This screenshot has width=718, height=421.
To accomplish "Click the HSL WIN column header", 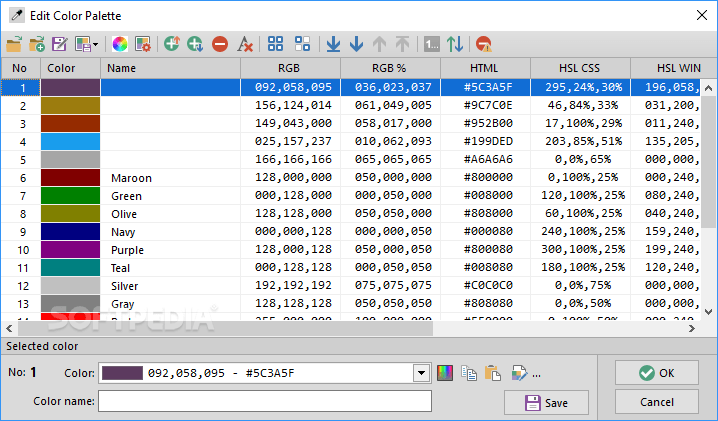I will tap(674, 68).
